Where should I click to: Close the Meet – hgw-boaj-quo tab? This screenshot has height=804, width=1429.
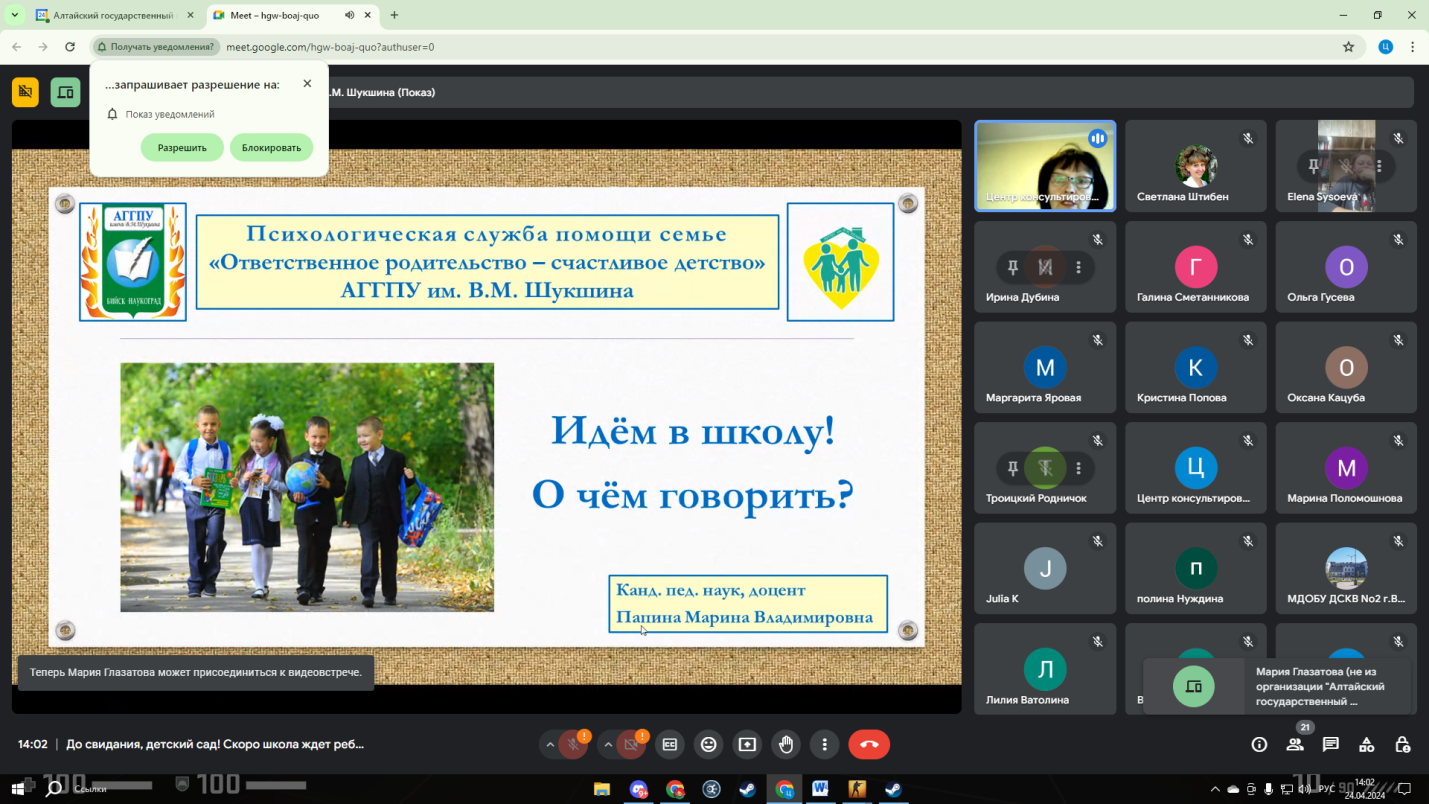(368, 15)
